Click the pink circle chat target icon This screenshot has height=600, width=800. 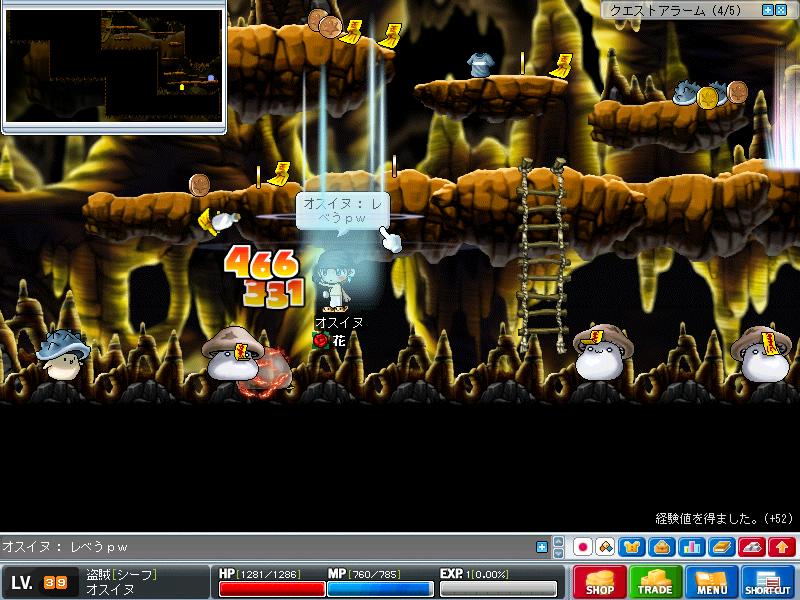(x=582, y=547)
